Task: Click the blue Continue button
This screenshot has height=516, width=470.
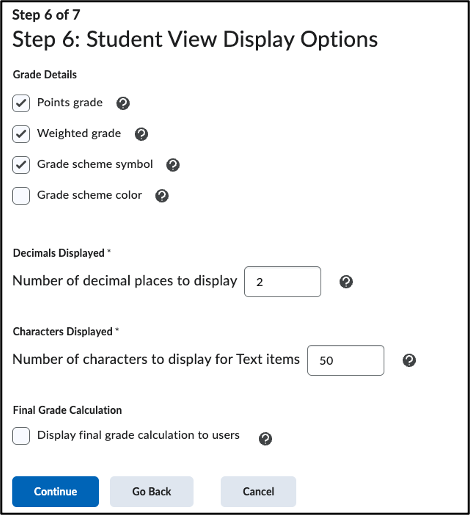Action: coord(56,491)
